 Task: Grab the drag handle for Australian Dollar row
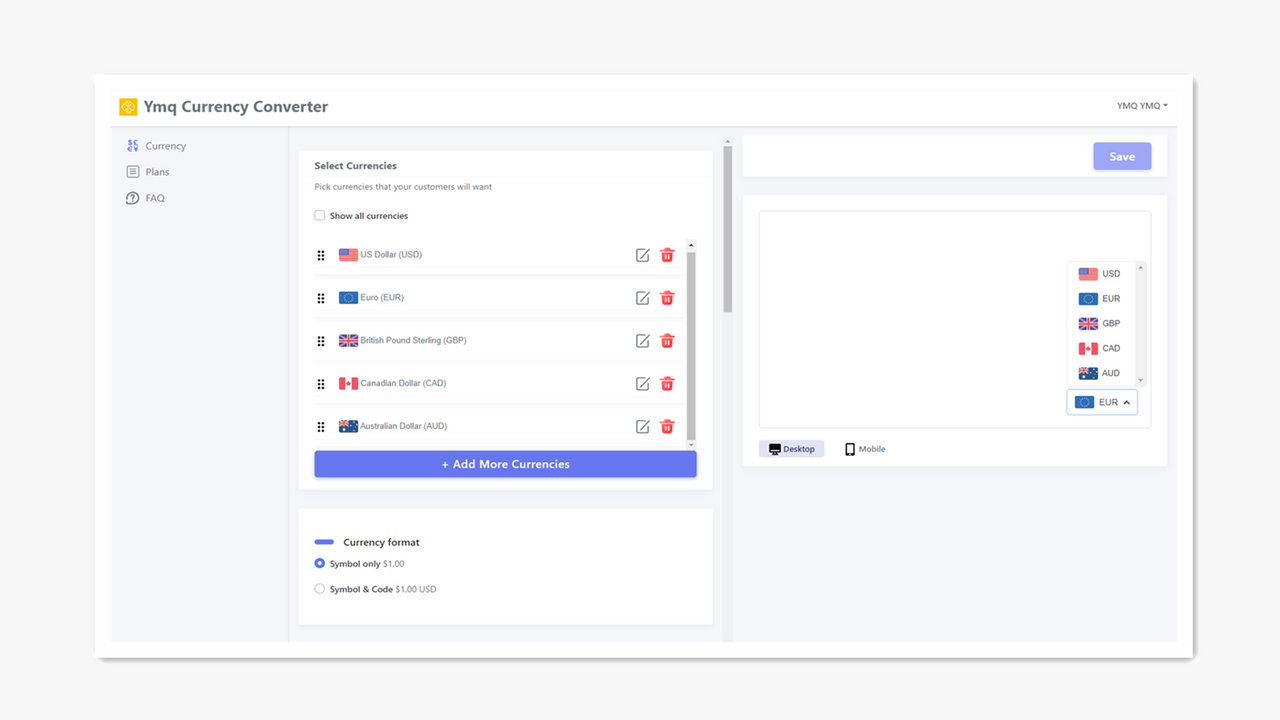pyautogui.click(x=321, y=427)
